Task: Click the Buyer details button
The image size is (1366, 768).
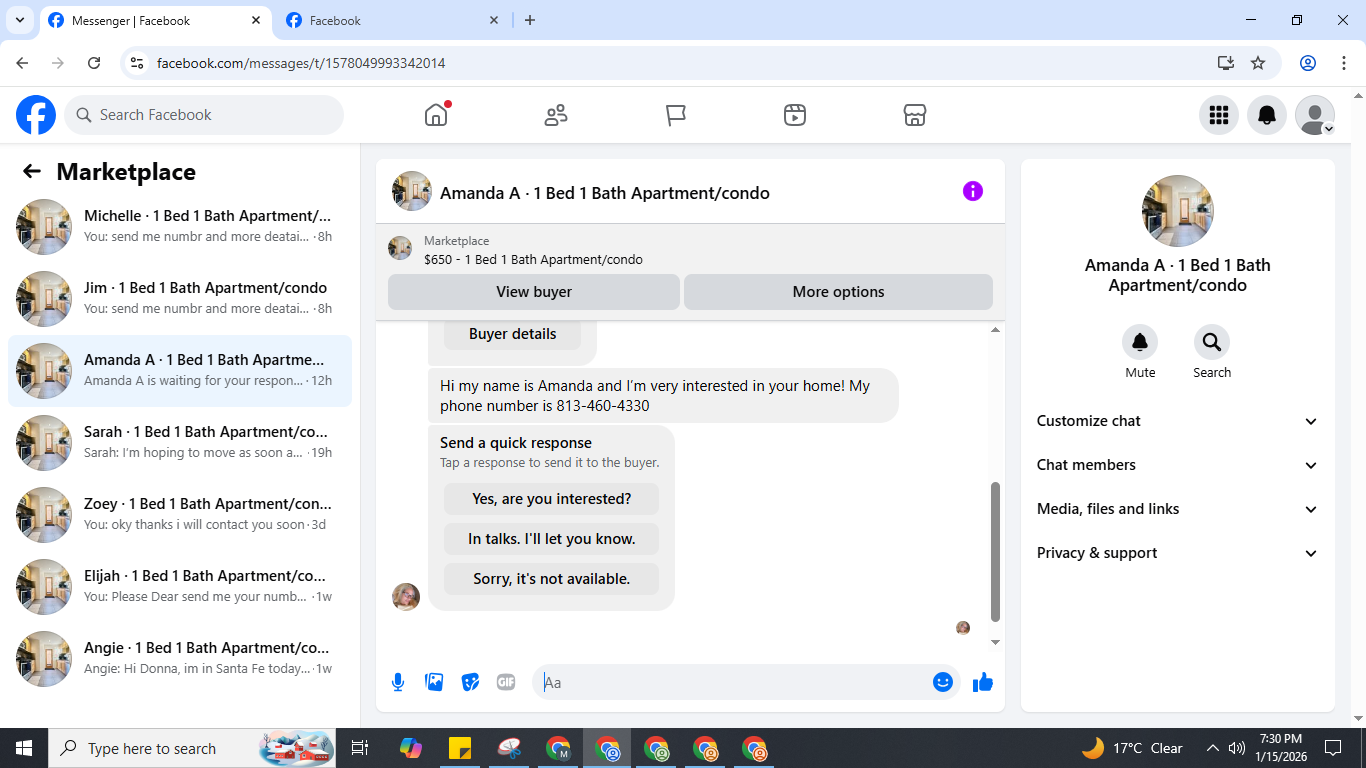Action: click(512, 334)
